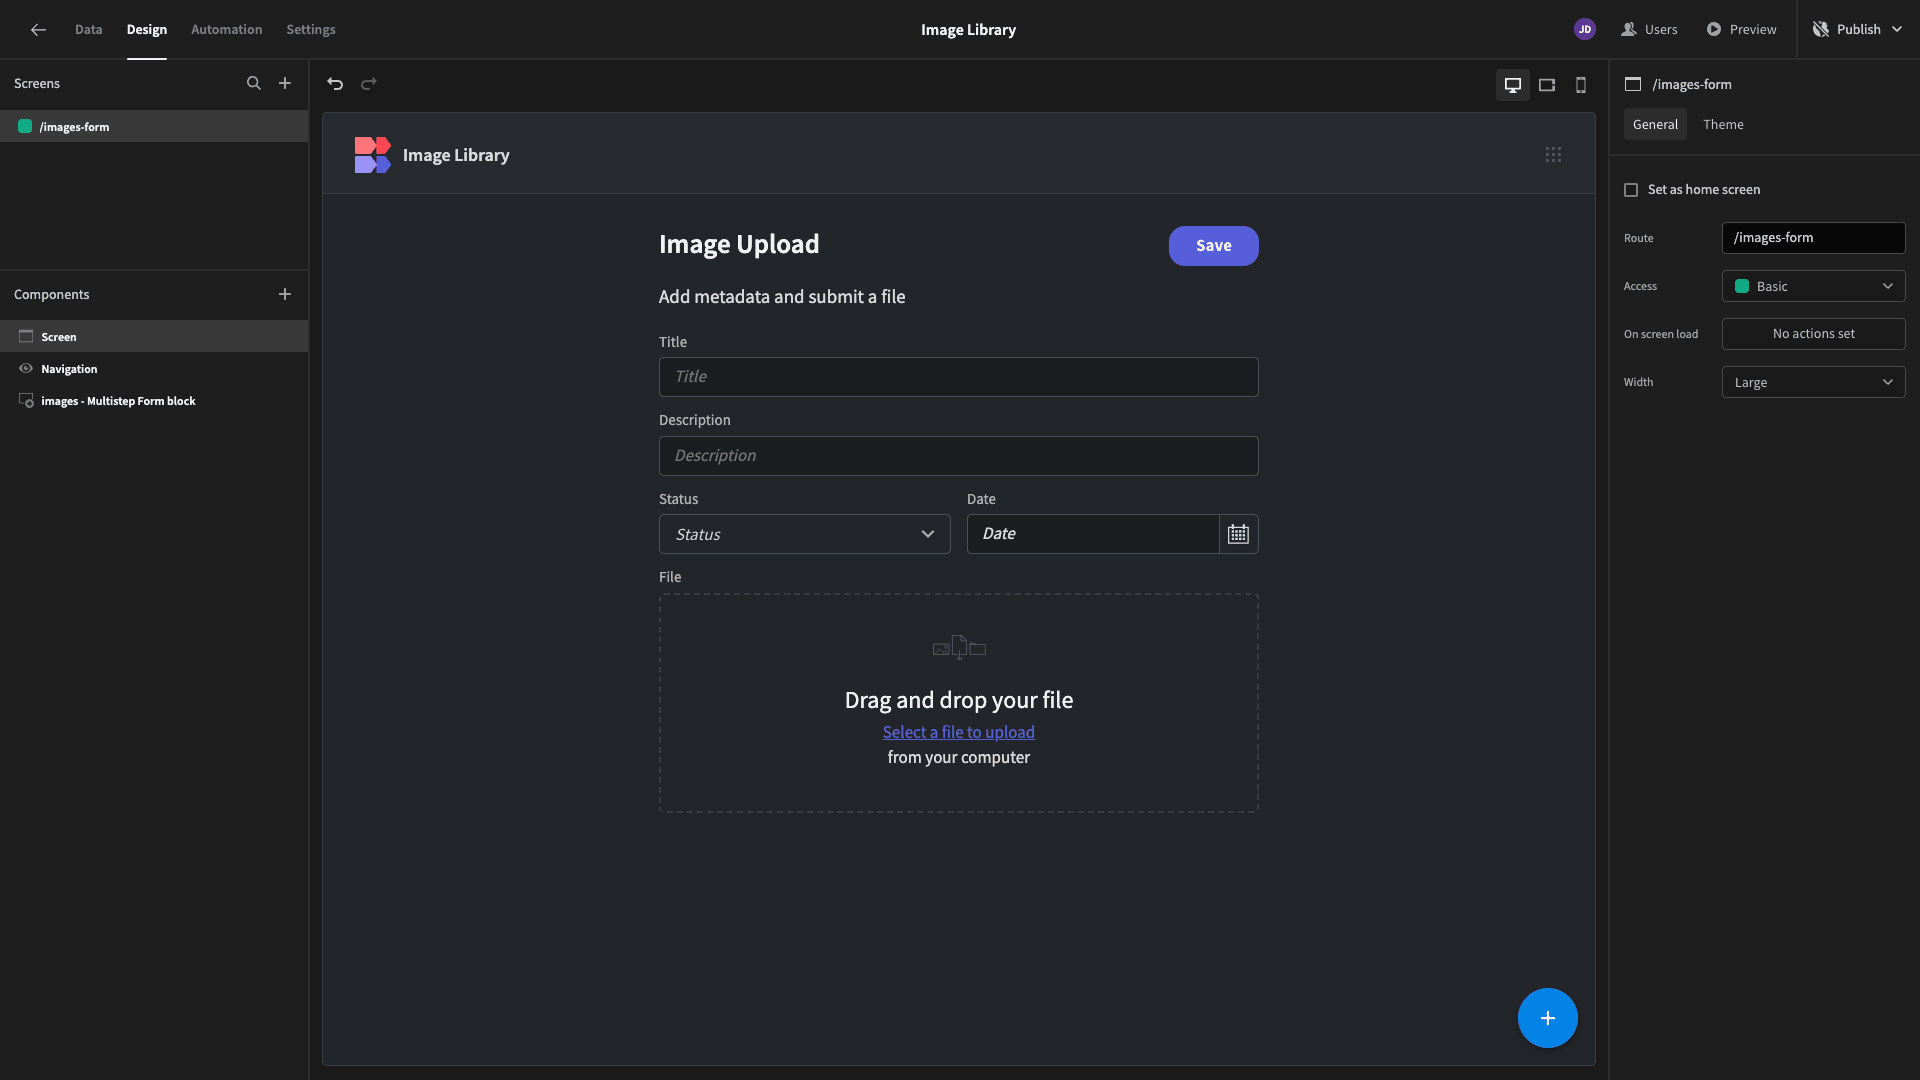Select /images-form in Screens list
1920x1080 pixels.
[154, 127]
